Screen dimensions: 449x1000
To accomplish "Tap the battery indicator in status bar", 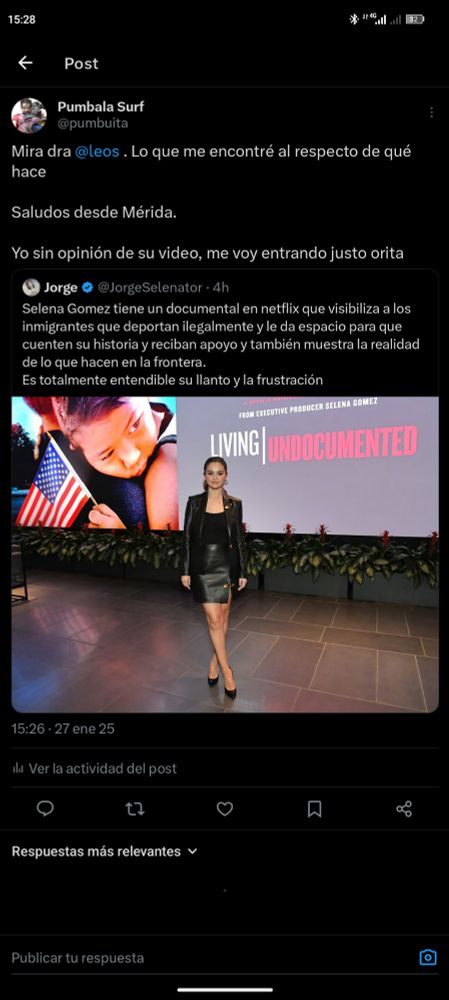I will 415,20.
